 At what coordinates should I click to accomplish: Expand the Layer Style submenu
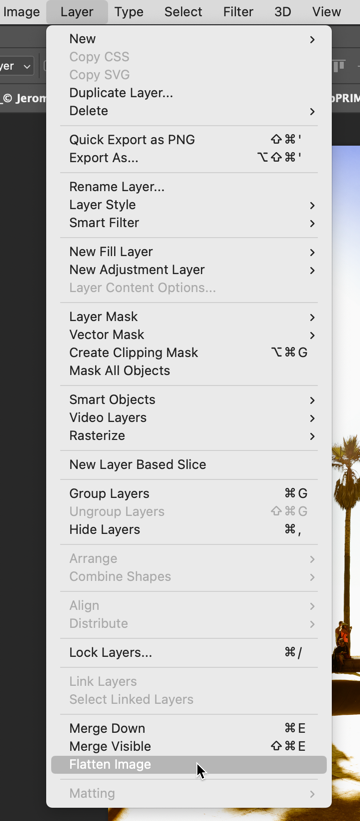coord(312,205)
